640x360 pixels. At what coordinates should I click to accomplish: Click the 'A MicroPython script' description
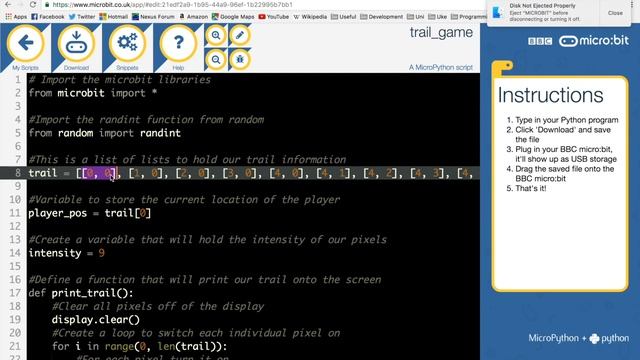tap(441, 67)
